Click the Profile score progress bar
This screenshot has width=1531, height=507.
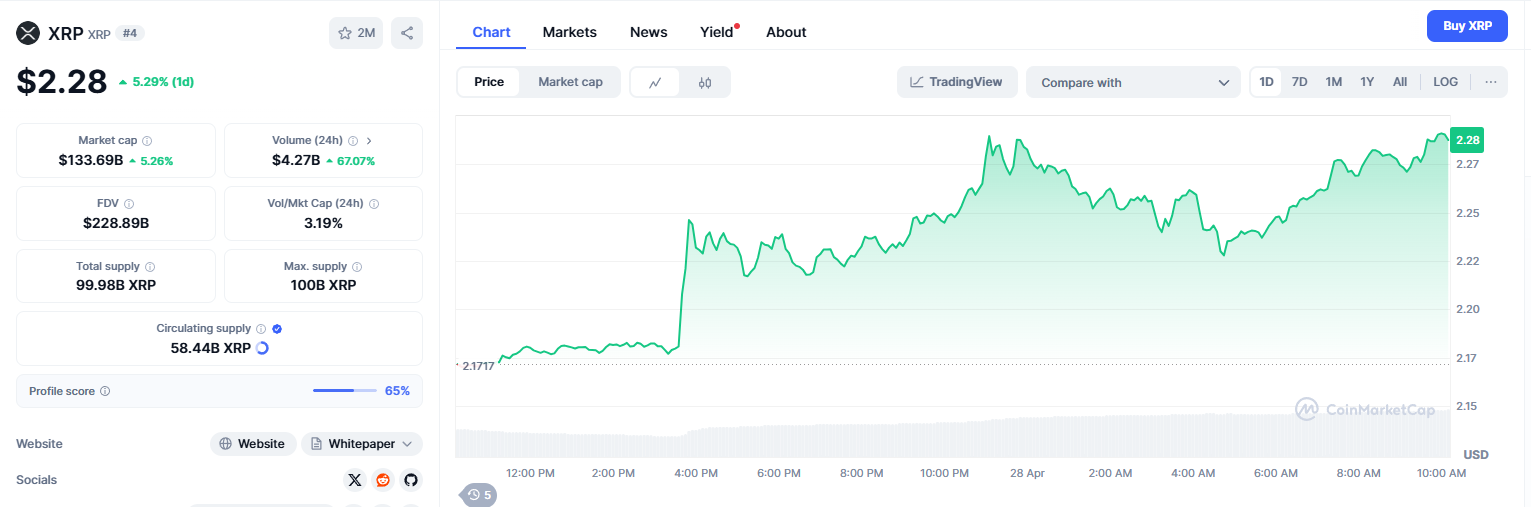[x=345, y=391]
